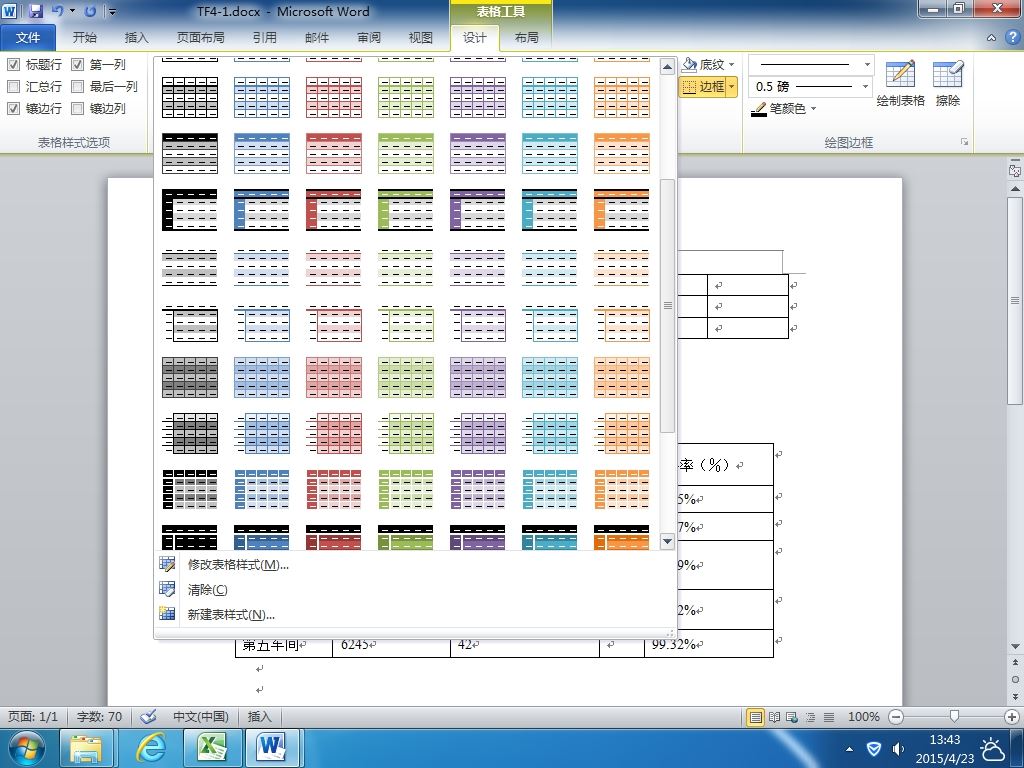Toggle the Header Row (标题行) checkbox
Image resolution: width=1024 pixels, height=768 pixels.
[x=14, y=65]
